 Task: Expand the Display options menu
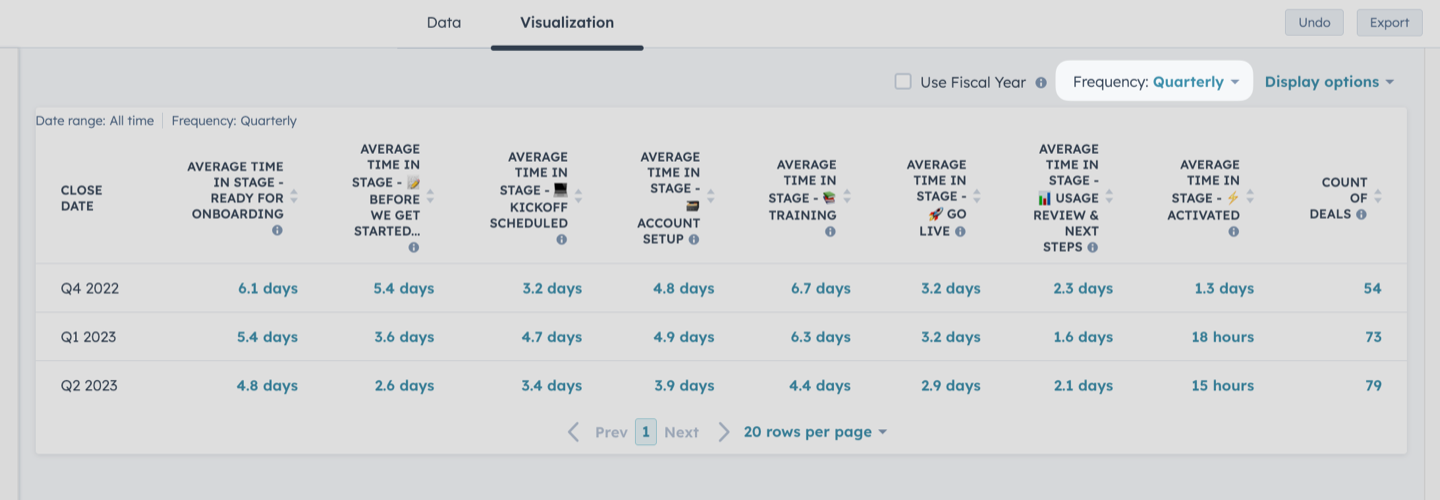click(x=1329, y=82)
